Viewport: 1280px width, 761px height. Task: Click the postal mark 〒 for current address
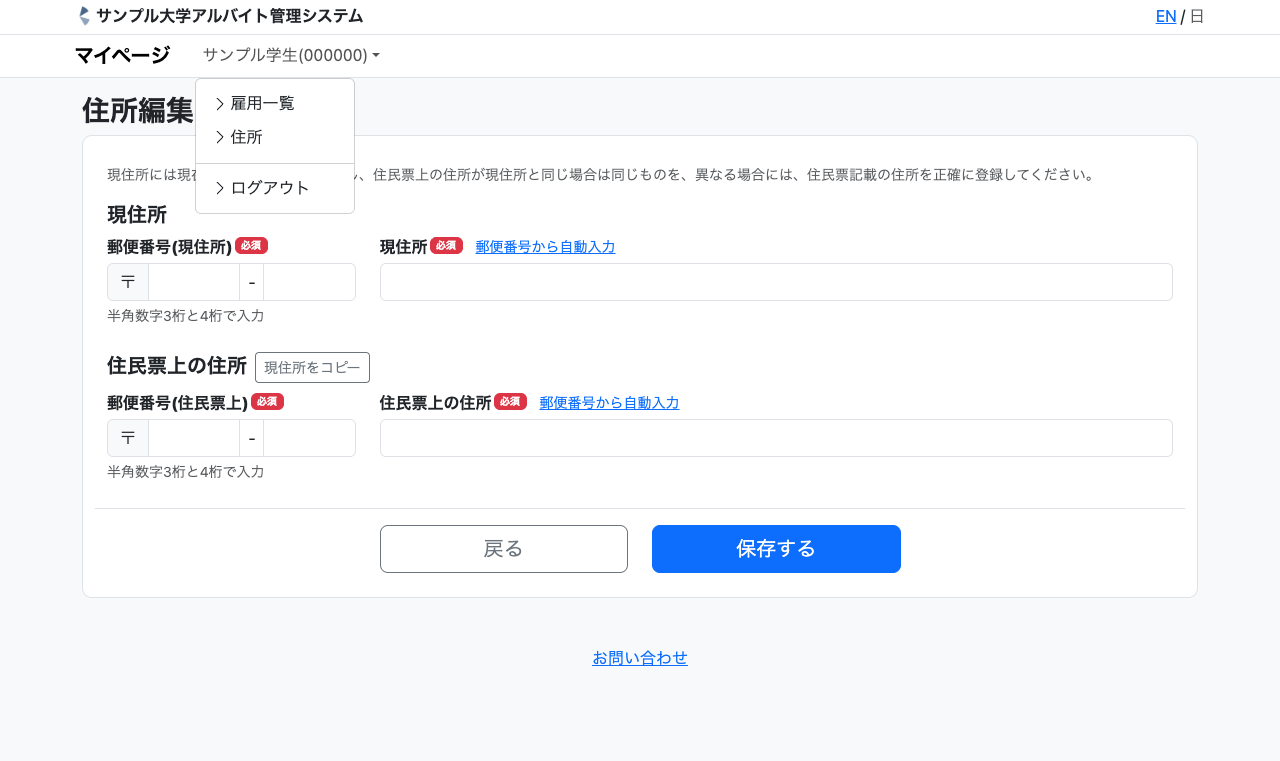128,282
